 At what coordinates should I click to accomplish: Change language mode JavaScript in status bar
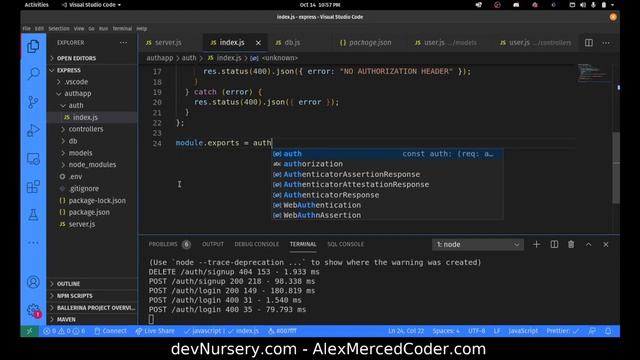(x=523, y=331)
